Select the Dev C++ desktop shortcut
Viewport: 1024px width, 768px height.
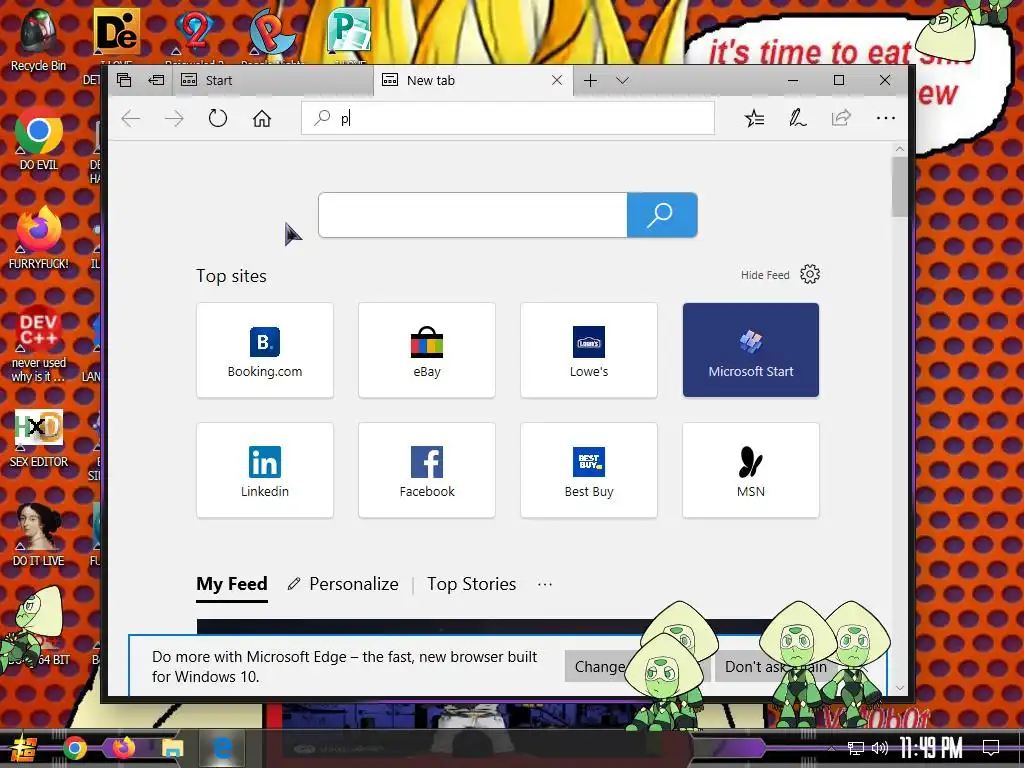click(x=39, y=344)
